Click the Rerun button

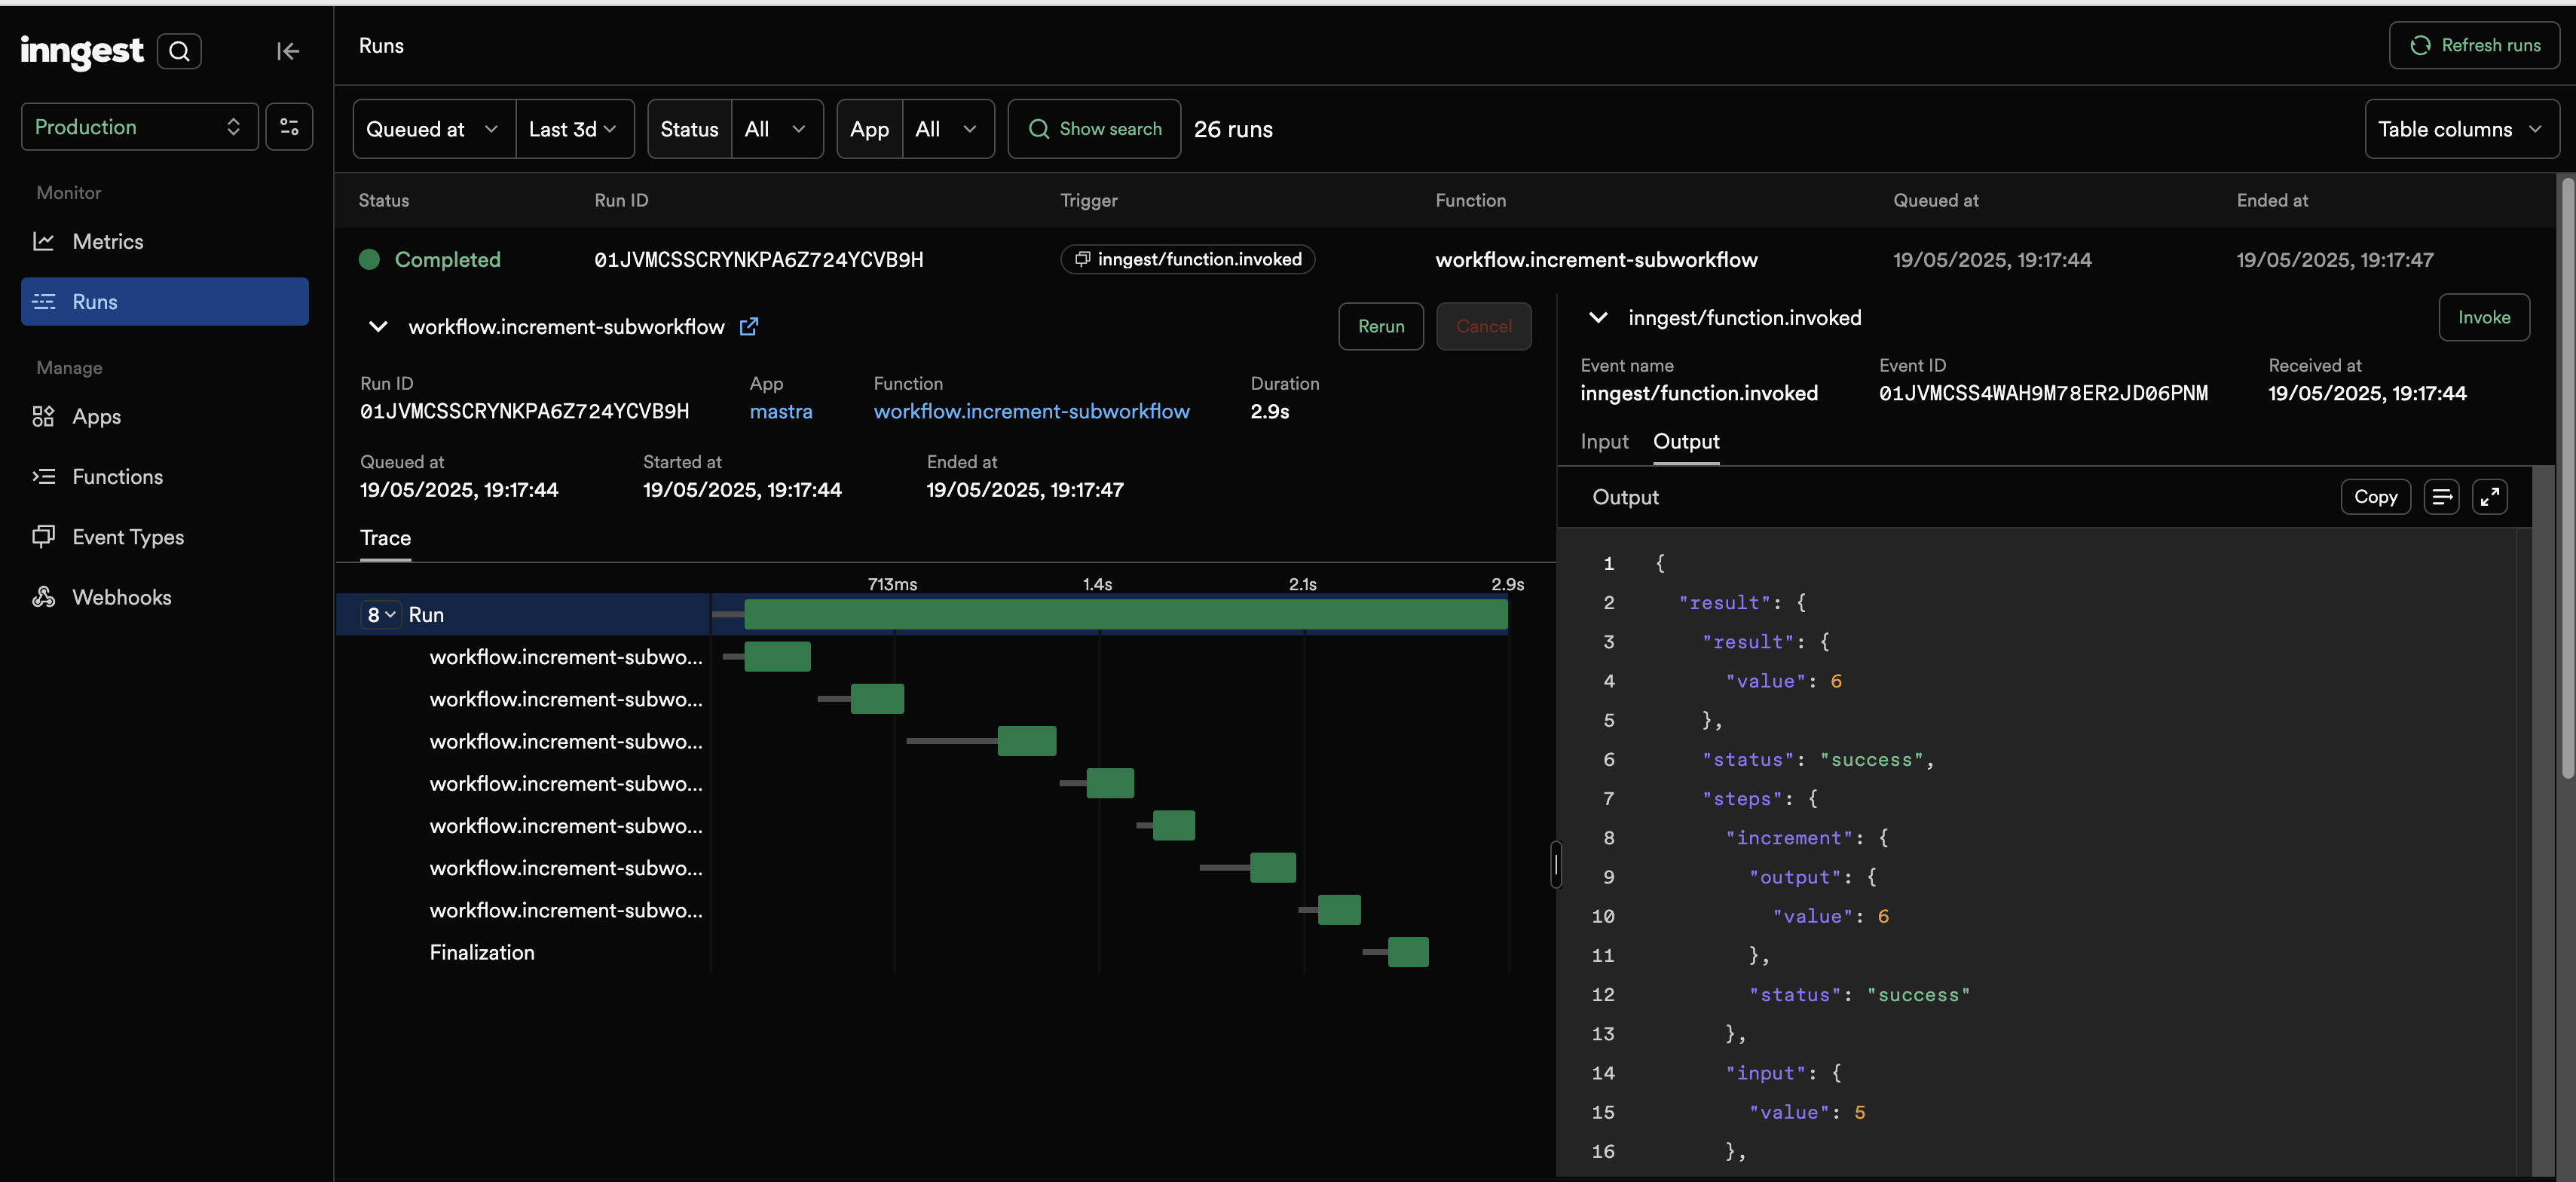click(1380, 327)
